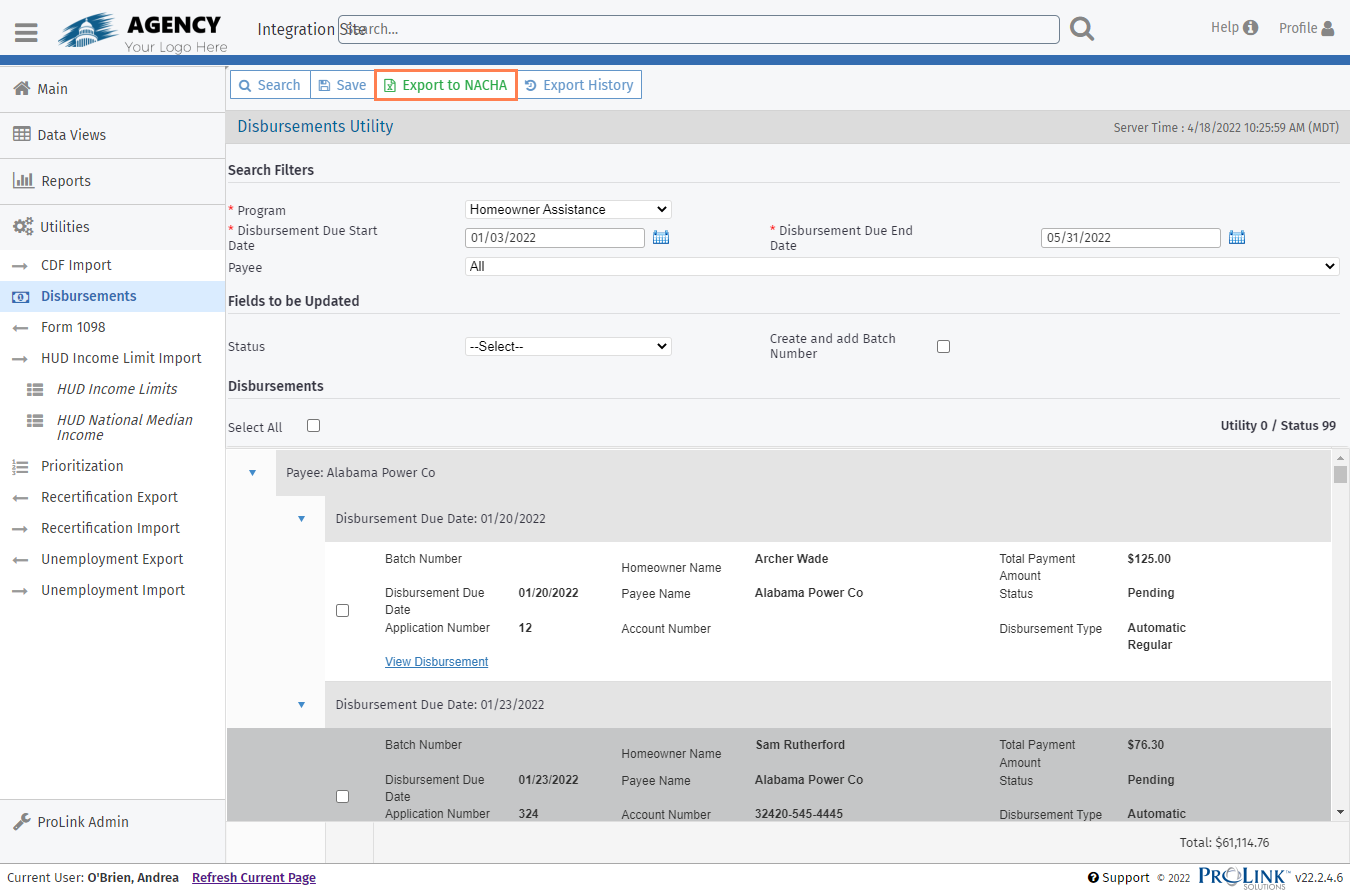Open End Date calendar picker icon
Screen dimensions: 1350x892
1237,237
